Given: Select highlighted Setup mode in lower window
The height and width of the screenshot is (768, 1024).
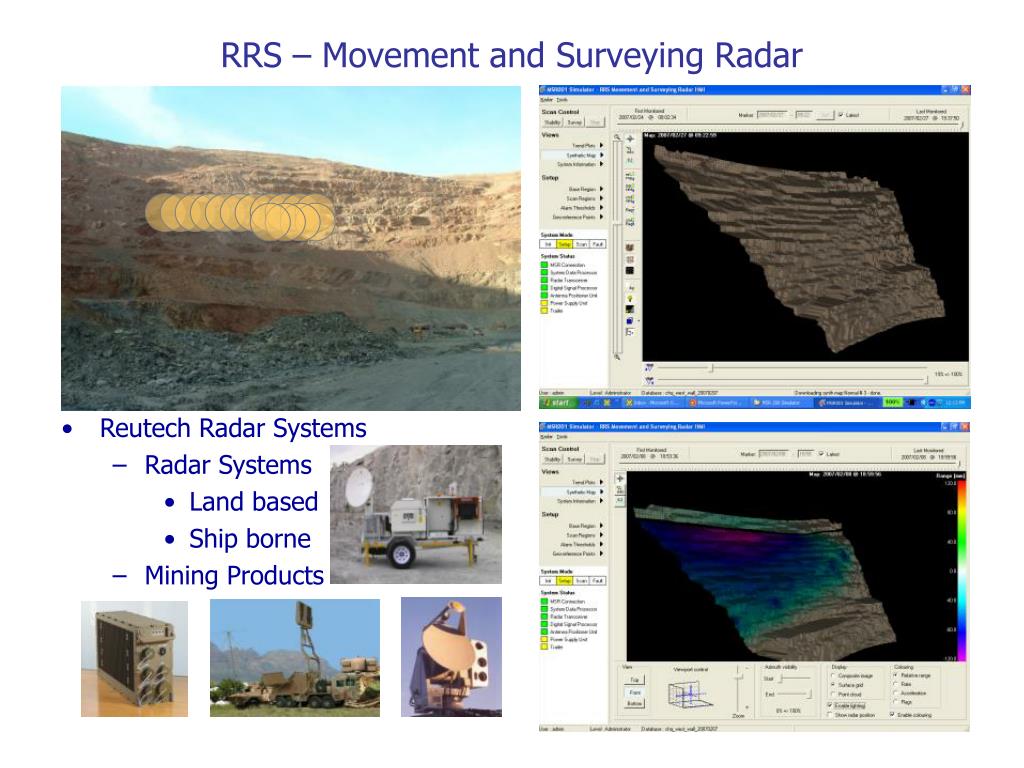Looking at the screenshot, I should (x=564, y=581).
